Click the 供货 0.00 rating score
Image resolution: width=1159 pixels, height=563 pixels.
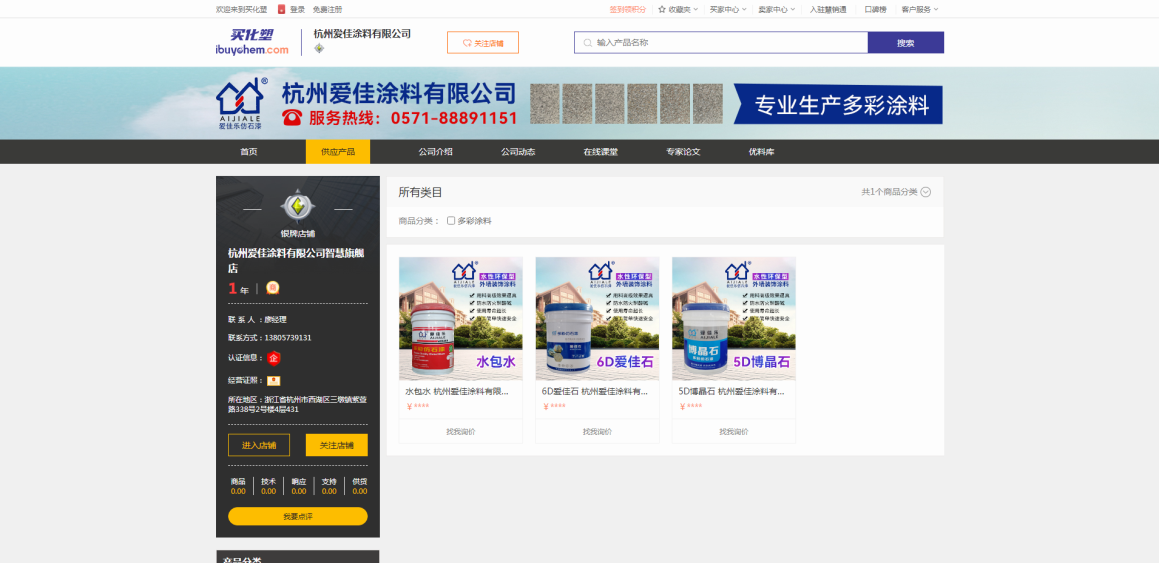(359, 486)
